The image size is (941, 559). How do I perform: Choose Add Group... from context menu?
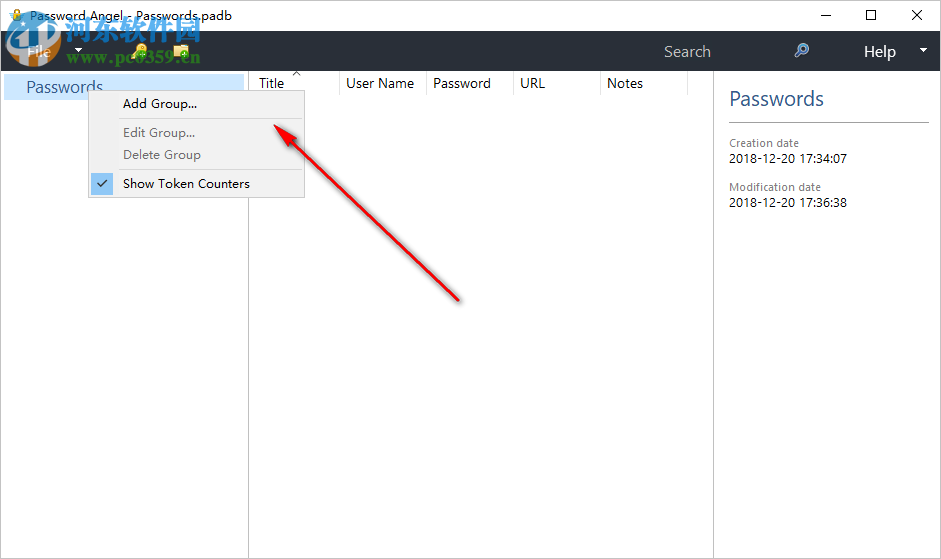click(197, 104)
